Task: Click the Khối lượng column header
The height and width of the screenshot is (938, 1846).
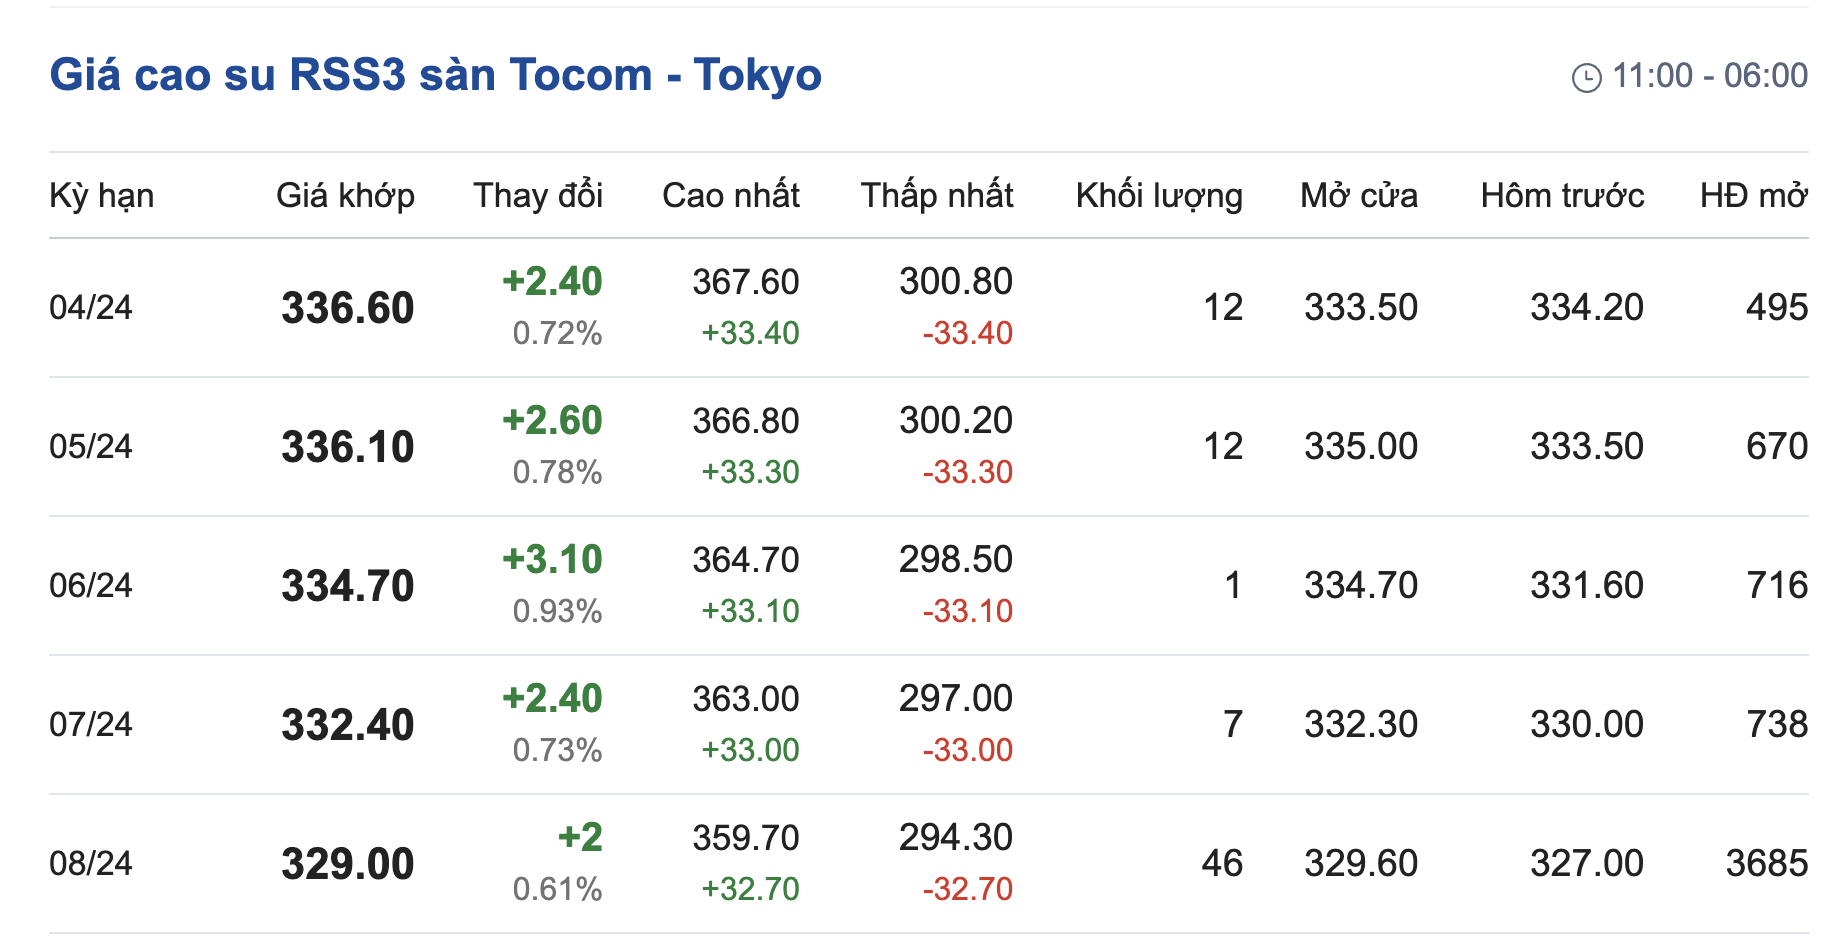Action: tap(1159, 195)
